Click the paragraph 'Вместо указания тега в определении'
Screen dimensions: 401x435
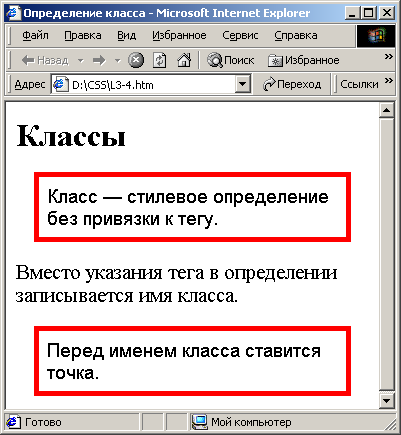(x=176, y=273)
